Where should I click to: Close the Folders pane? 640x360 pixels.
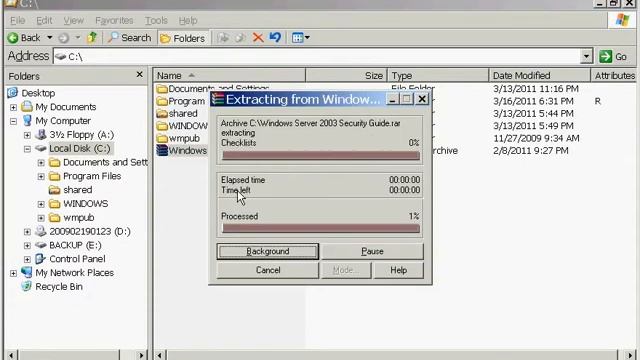click(x=140, y=74)
